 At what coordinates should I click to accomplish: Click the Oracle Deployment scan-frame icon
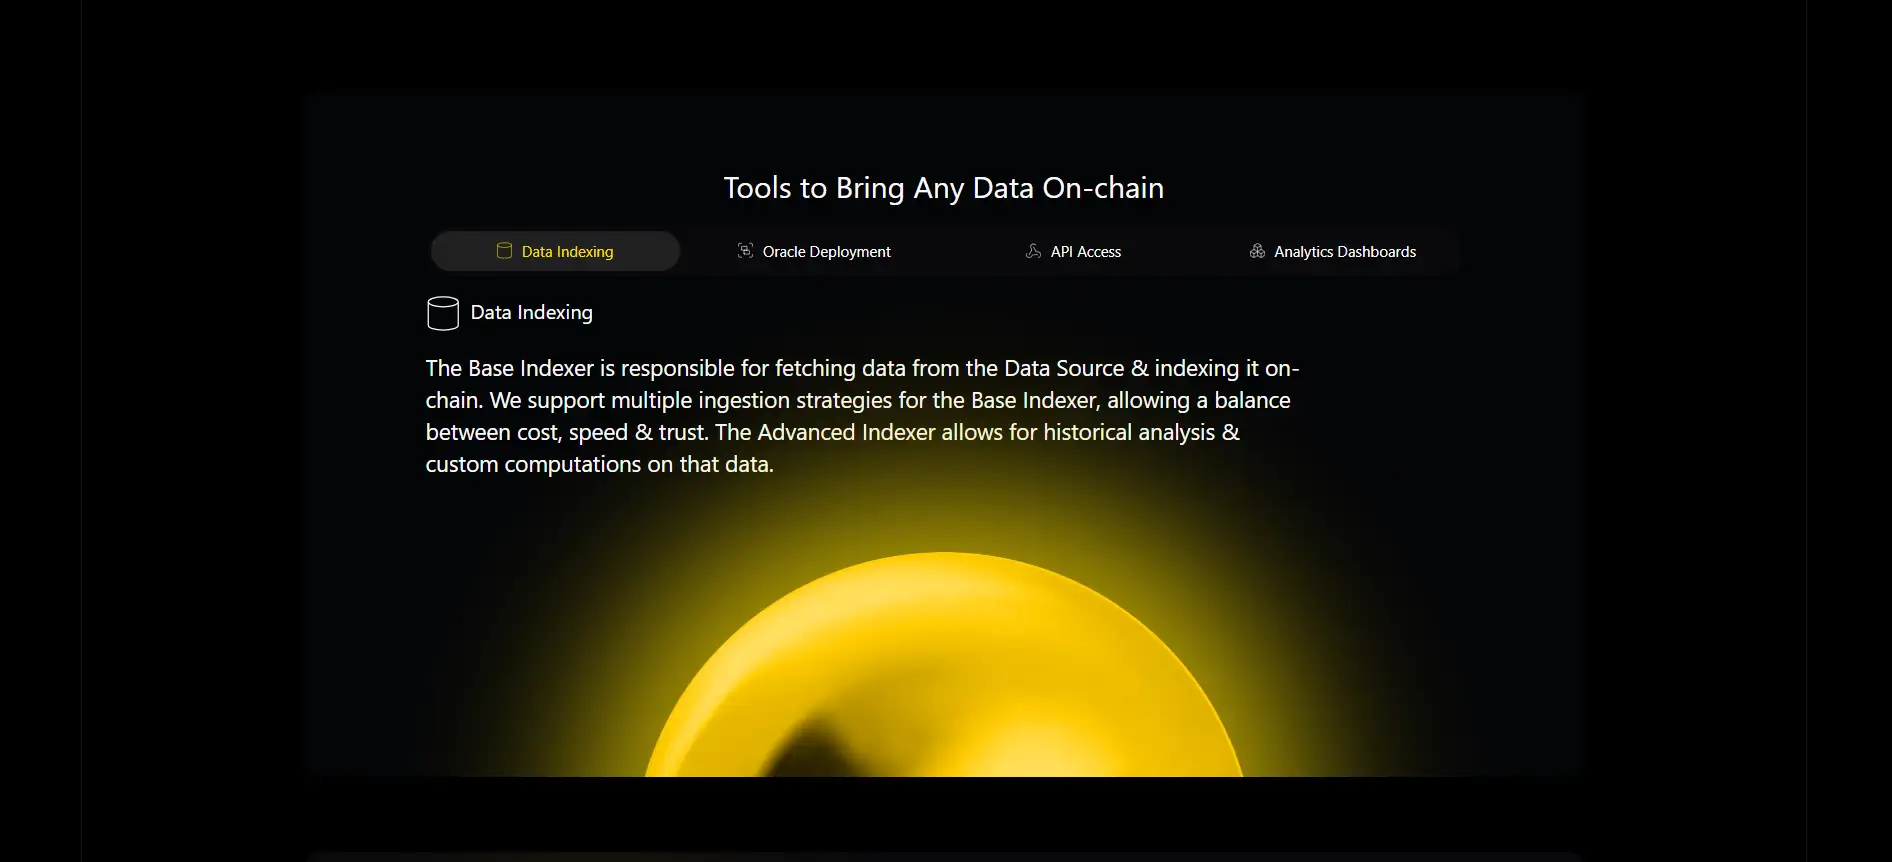745,251
